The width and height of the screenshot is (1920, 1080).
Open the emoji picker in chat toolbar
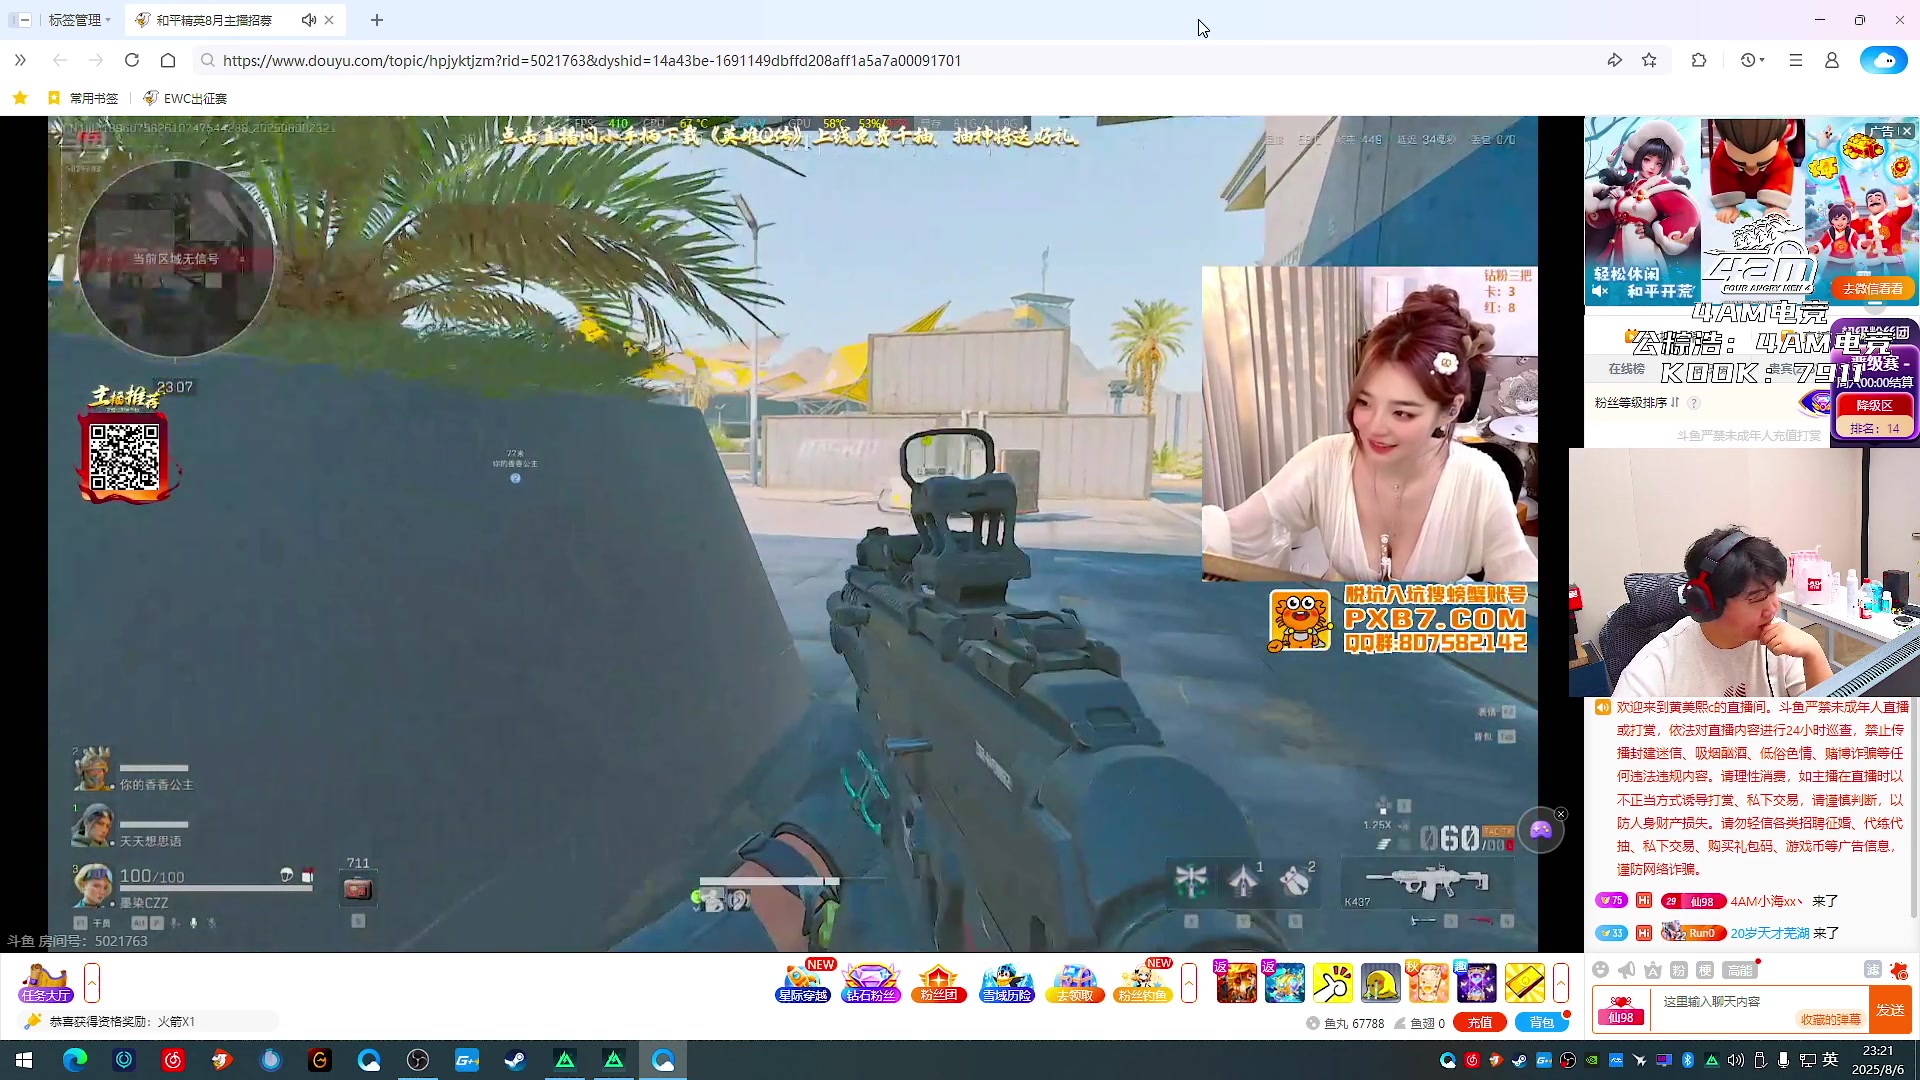(x=1601, y=970)
